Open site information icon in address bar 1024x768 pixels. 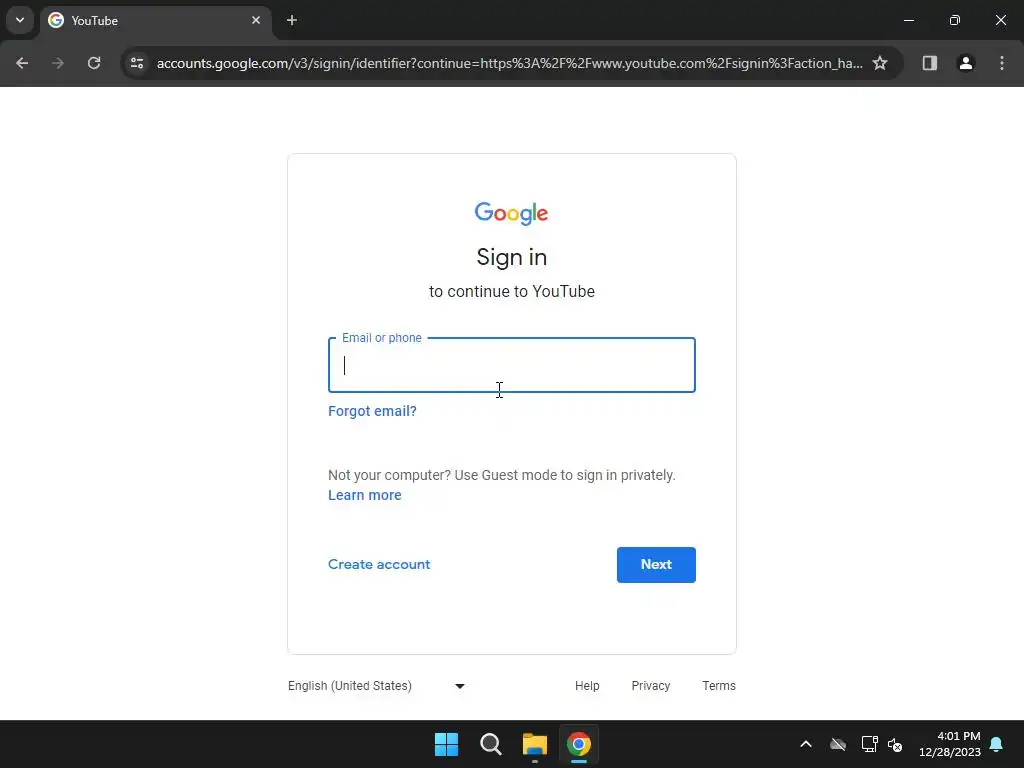tap(137, 63)
